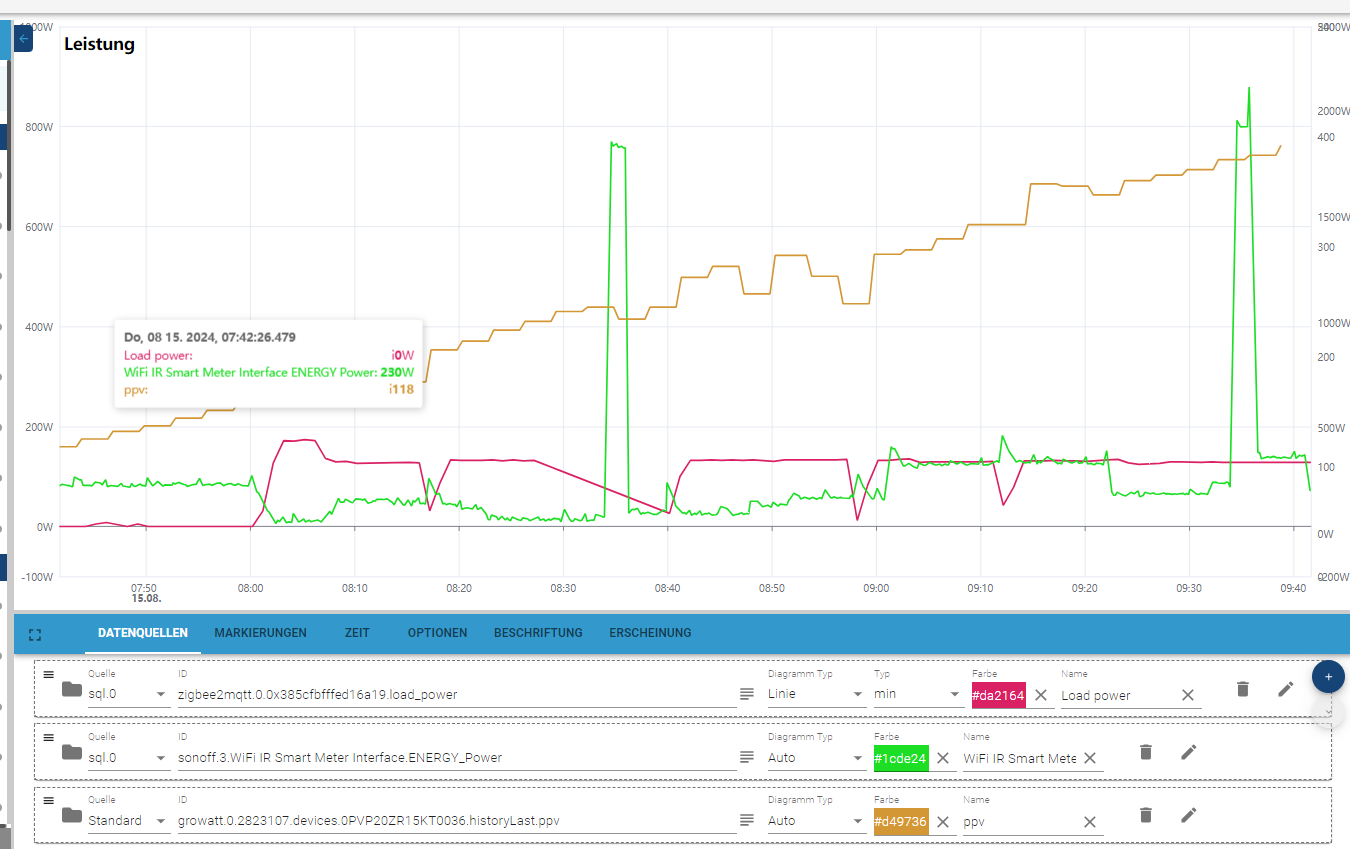Open the Erscheinung tab
Viewport: 1350px width, 849px height.
[x=650, y=633]
